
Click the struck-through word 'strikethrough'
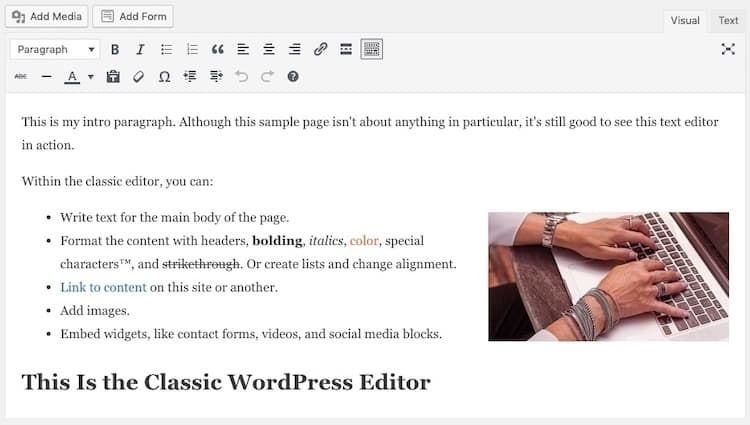(x=201, y=264)
